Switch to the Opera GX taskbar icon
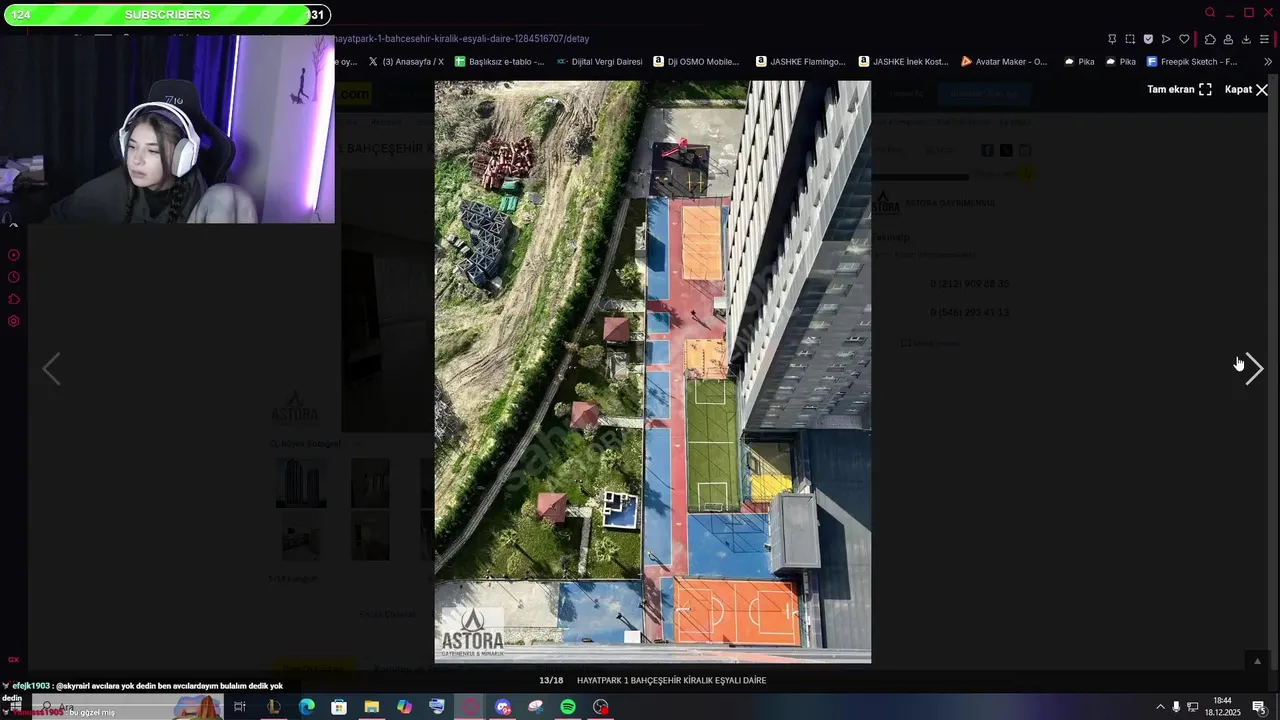The image size is (1280, 720). (x=470, y=707)
